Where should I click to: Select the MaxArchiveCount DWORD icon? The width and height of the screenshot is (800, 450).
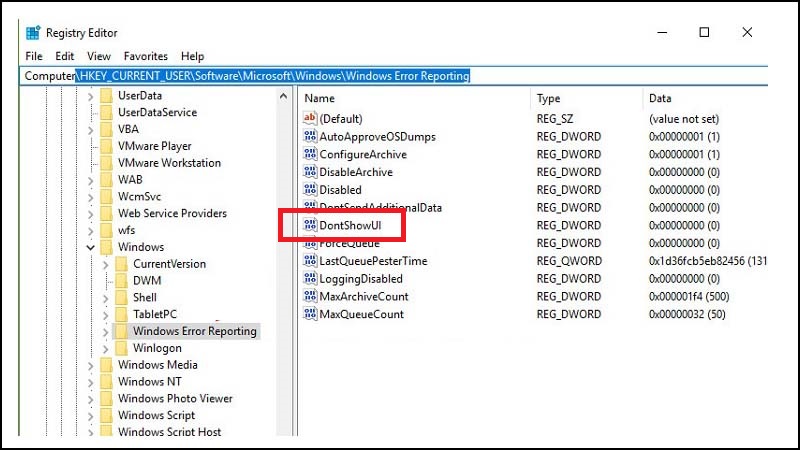pos(310,296)
